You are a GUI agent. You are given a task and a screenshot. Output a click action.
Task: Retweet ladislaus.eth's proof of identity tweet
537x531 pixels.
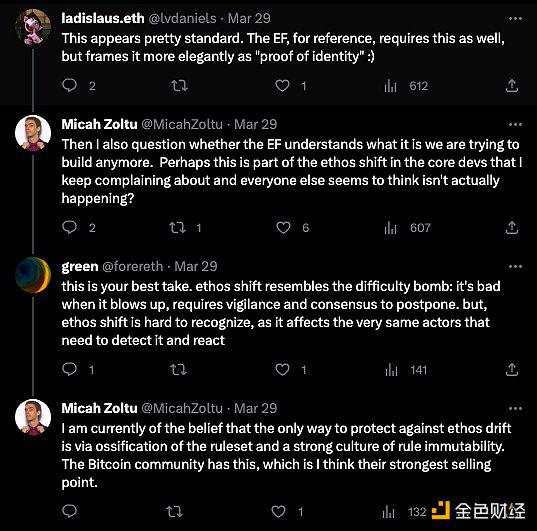179,85
